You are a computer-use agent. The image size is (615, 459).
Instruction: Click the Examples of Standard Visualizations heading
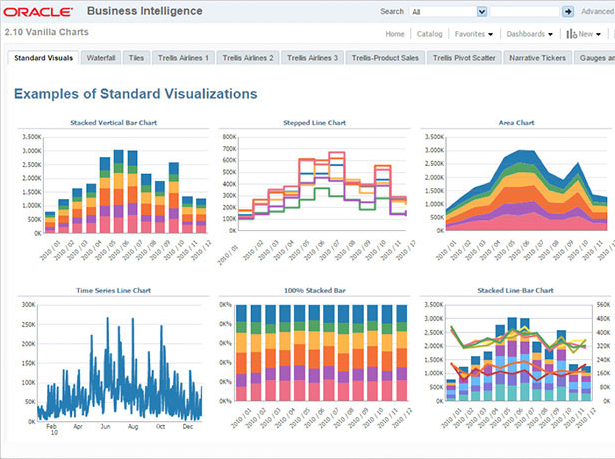tap(136, 94)
